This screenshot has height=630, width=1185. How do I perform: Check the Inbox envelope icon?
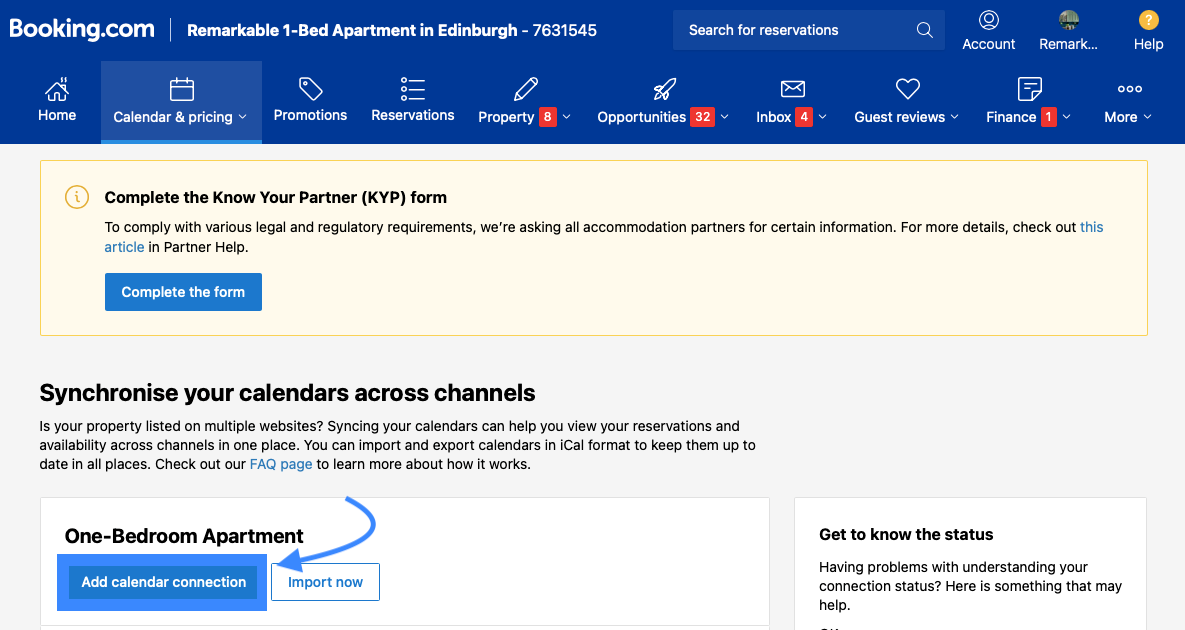[793, 88]
